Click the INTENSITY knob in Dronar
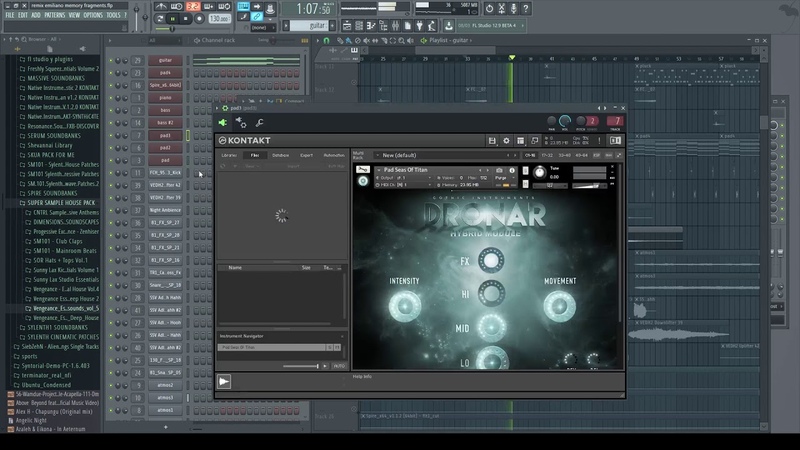Image resolution: width=800 pixels, height=450 pixels. tap(405, 306)
